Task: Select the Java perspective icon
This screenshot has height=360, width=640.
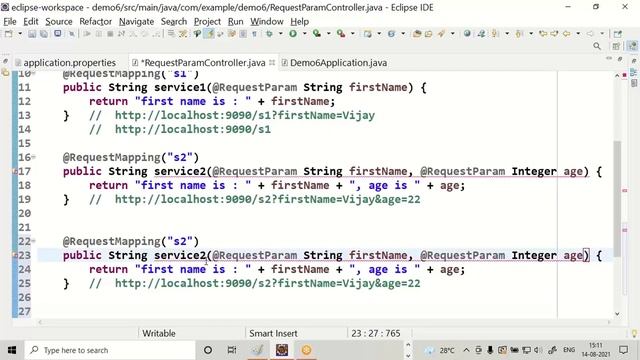Action: (x=632, y=46)
